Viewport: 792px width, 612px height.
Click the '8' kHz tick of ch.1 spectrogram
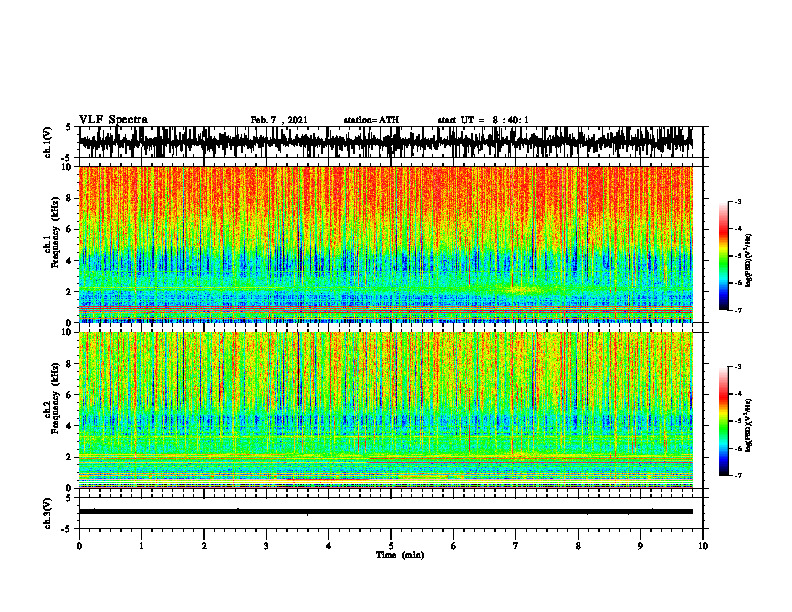[70, 198]
